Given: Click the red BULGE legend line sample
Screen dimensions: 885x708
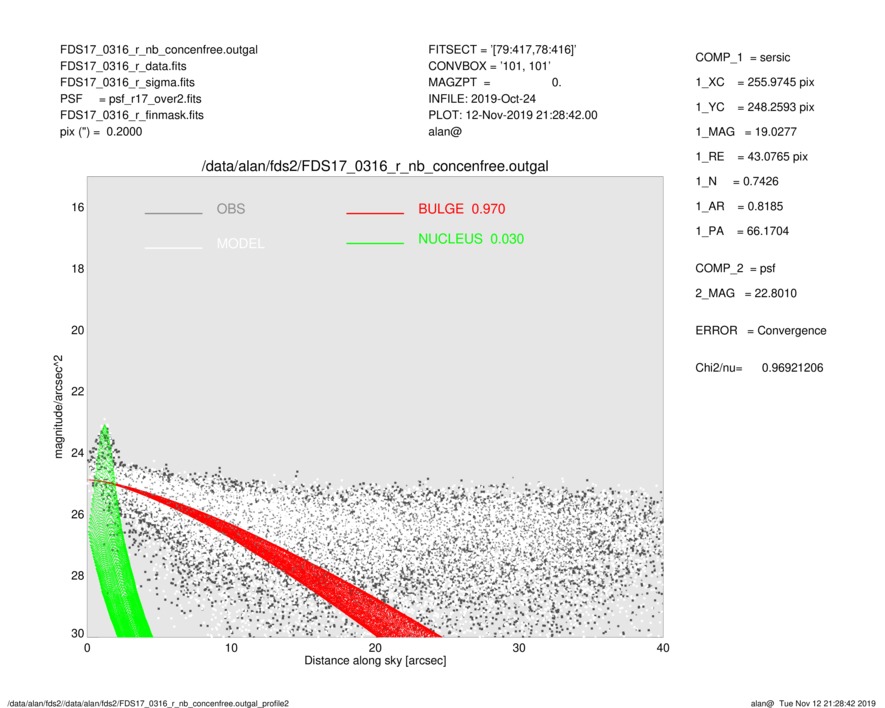Looking at the screenshot, I should tap(375, 213).
